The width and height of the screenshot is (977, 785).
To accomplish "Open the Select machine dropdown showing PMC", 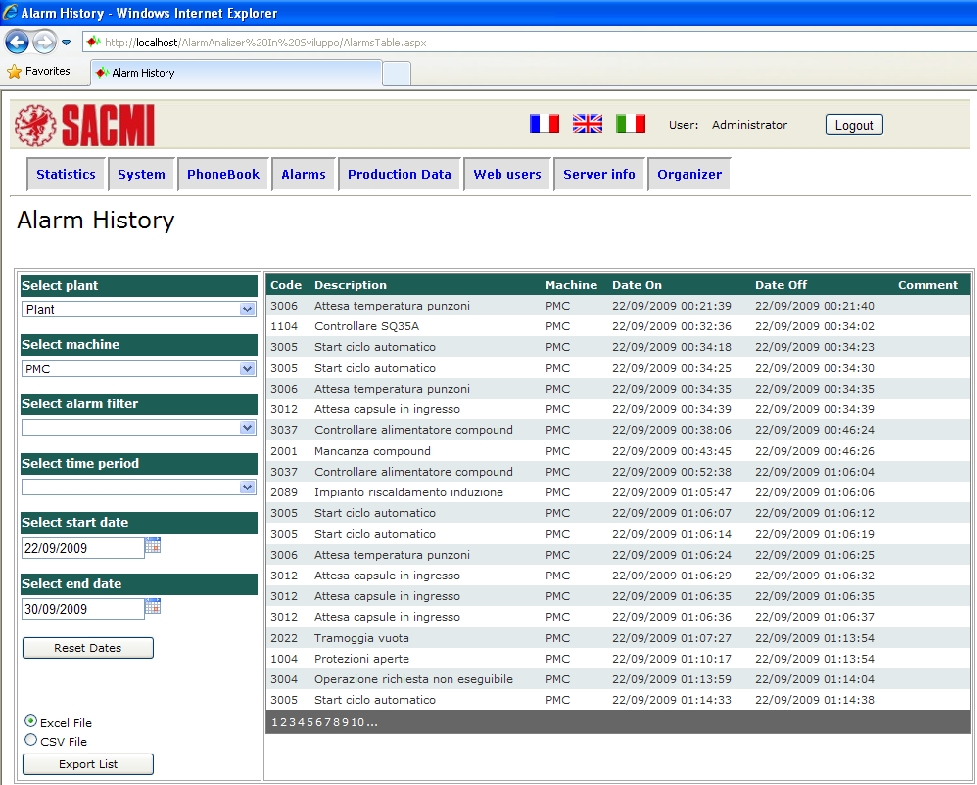I will (138, 368).
